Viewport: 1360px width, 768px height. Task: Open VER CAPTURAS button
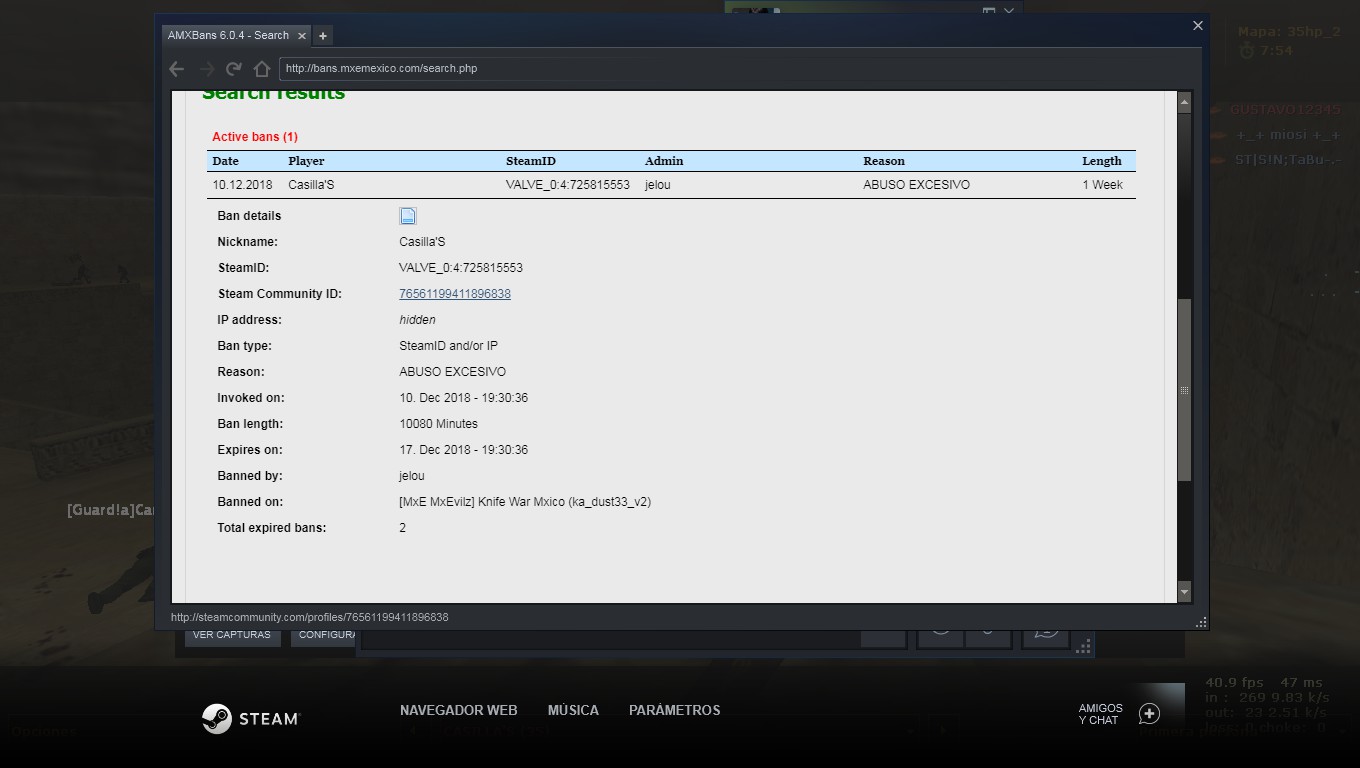[232, 635]
